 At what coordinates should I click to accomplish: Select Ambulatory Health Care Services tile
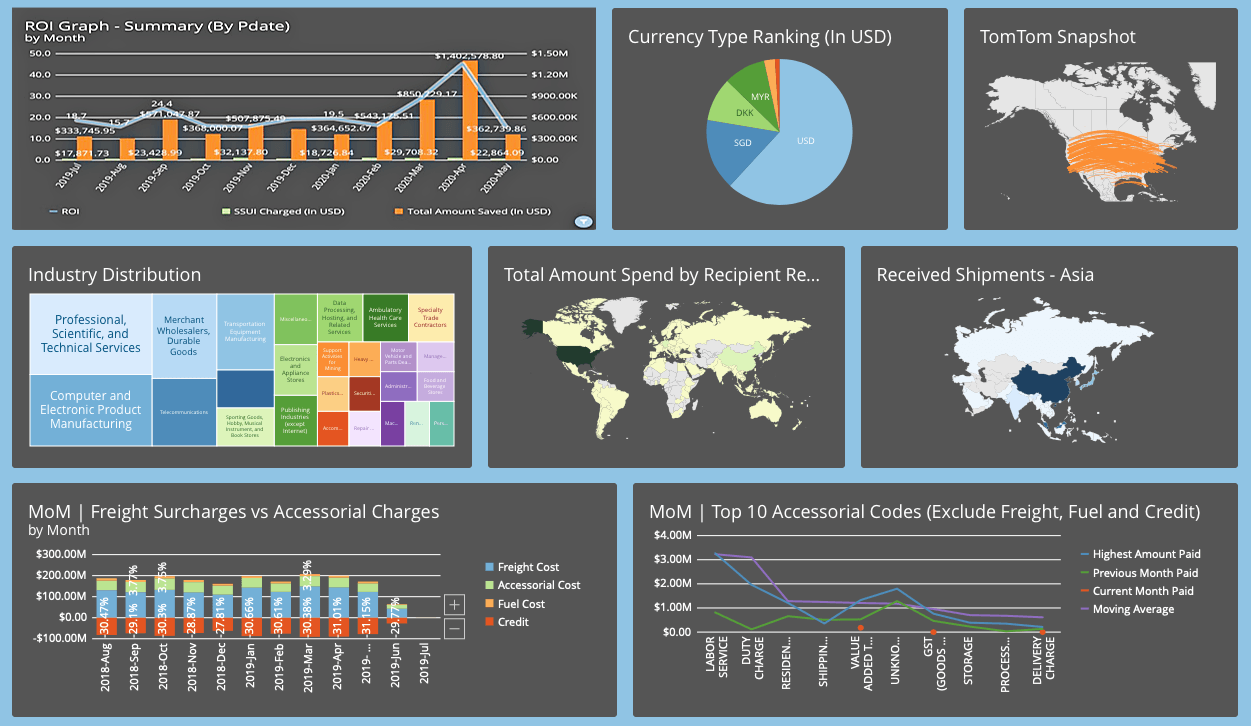[385, 317]
